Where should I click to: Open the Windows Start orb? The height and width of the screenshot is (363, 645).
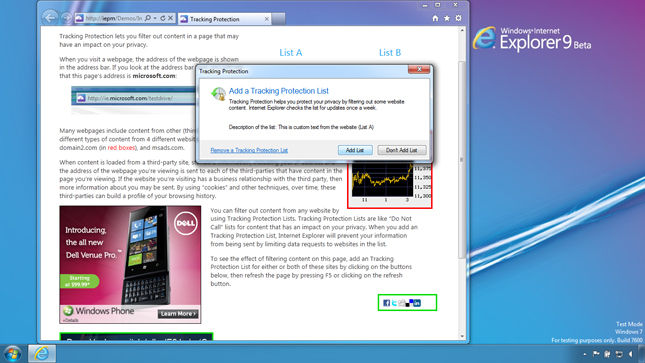coord(12,354)
